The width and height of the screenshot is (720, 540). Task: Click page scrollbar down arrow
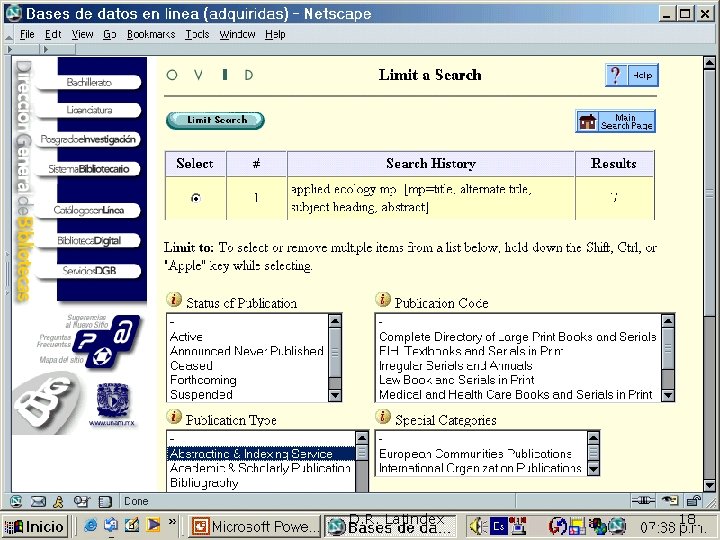pos(709,485)
